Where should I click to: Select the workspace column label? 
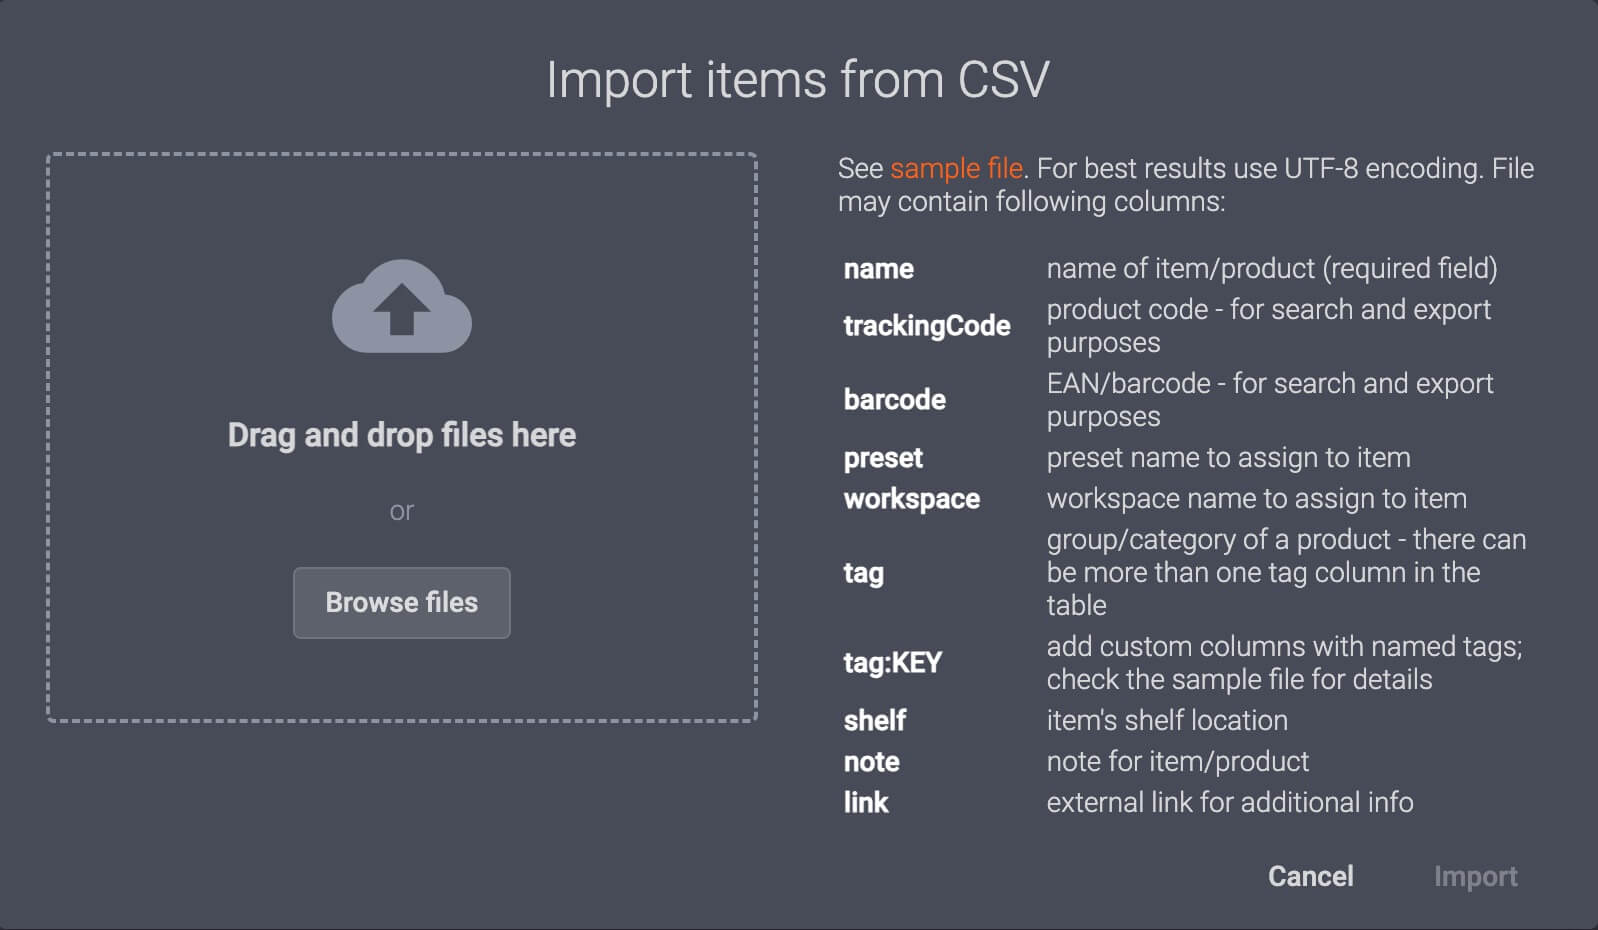click(912, 499)
